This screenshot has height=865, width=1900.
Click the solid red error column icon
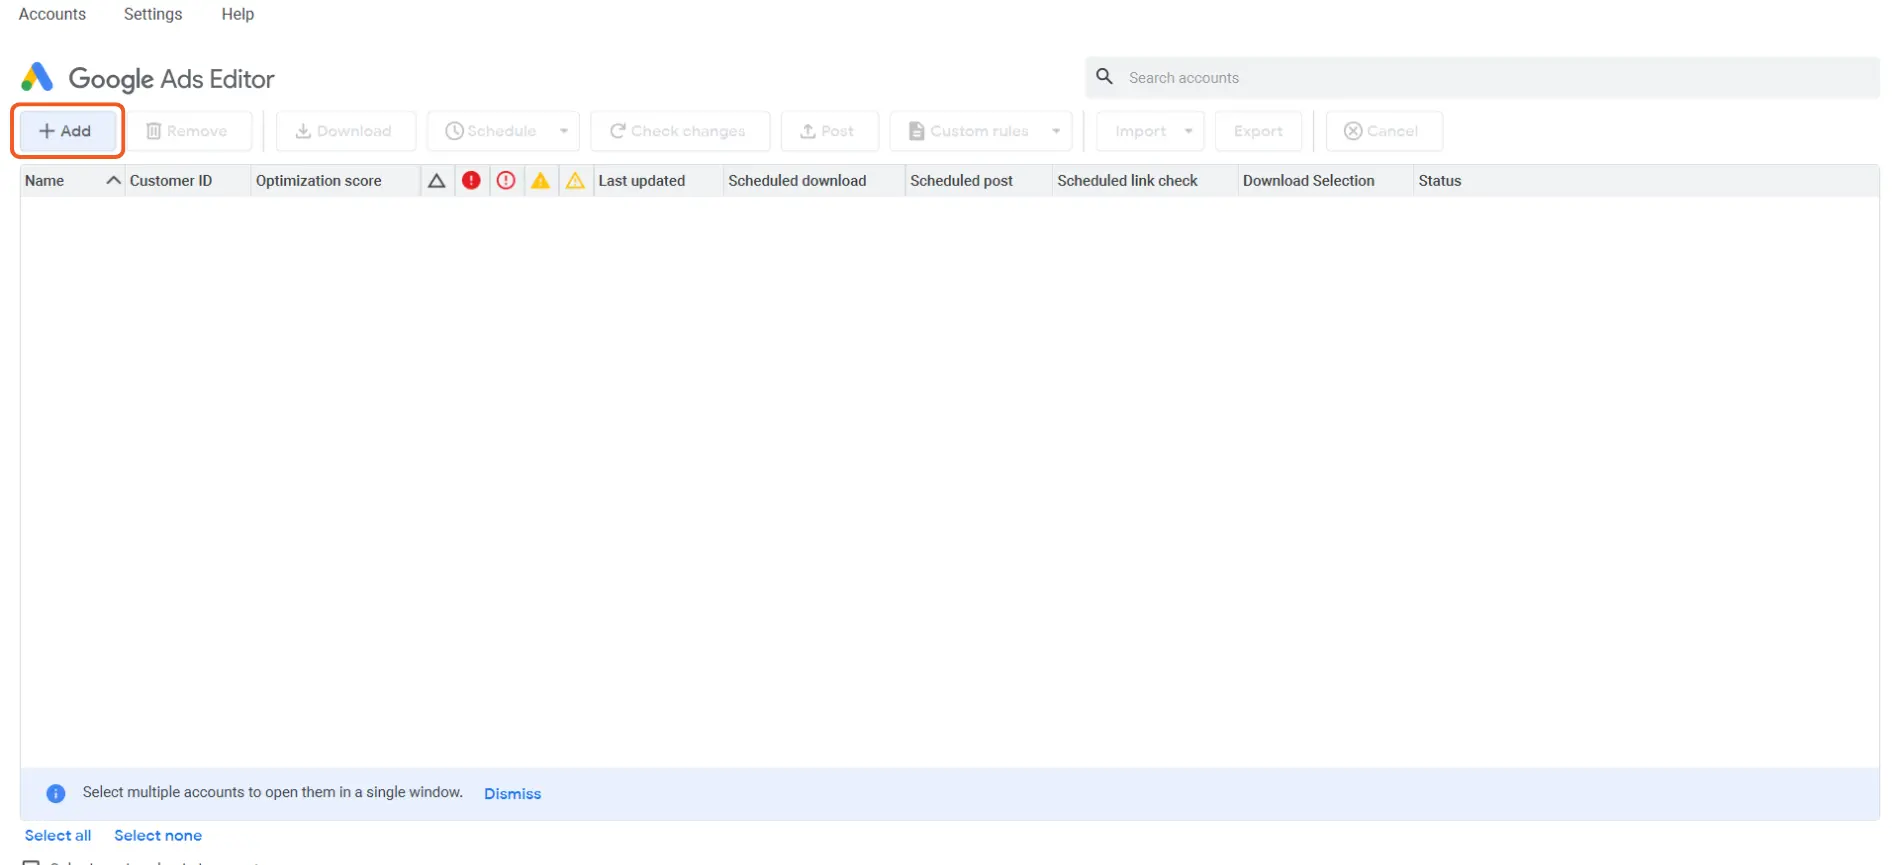[471, 180]
